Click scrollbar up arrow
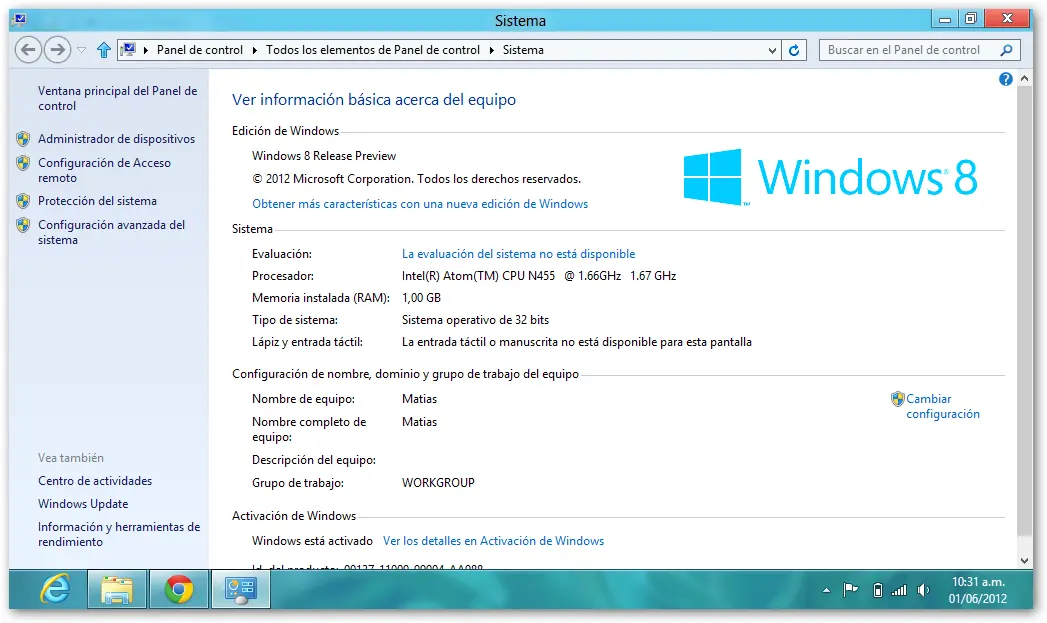Viewport: 1047px width, 623px height. tap(1024, 79)
